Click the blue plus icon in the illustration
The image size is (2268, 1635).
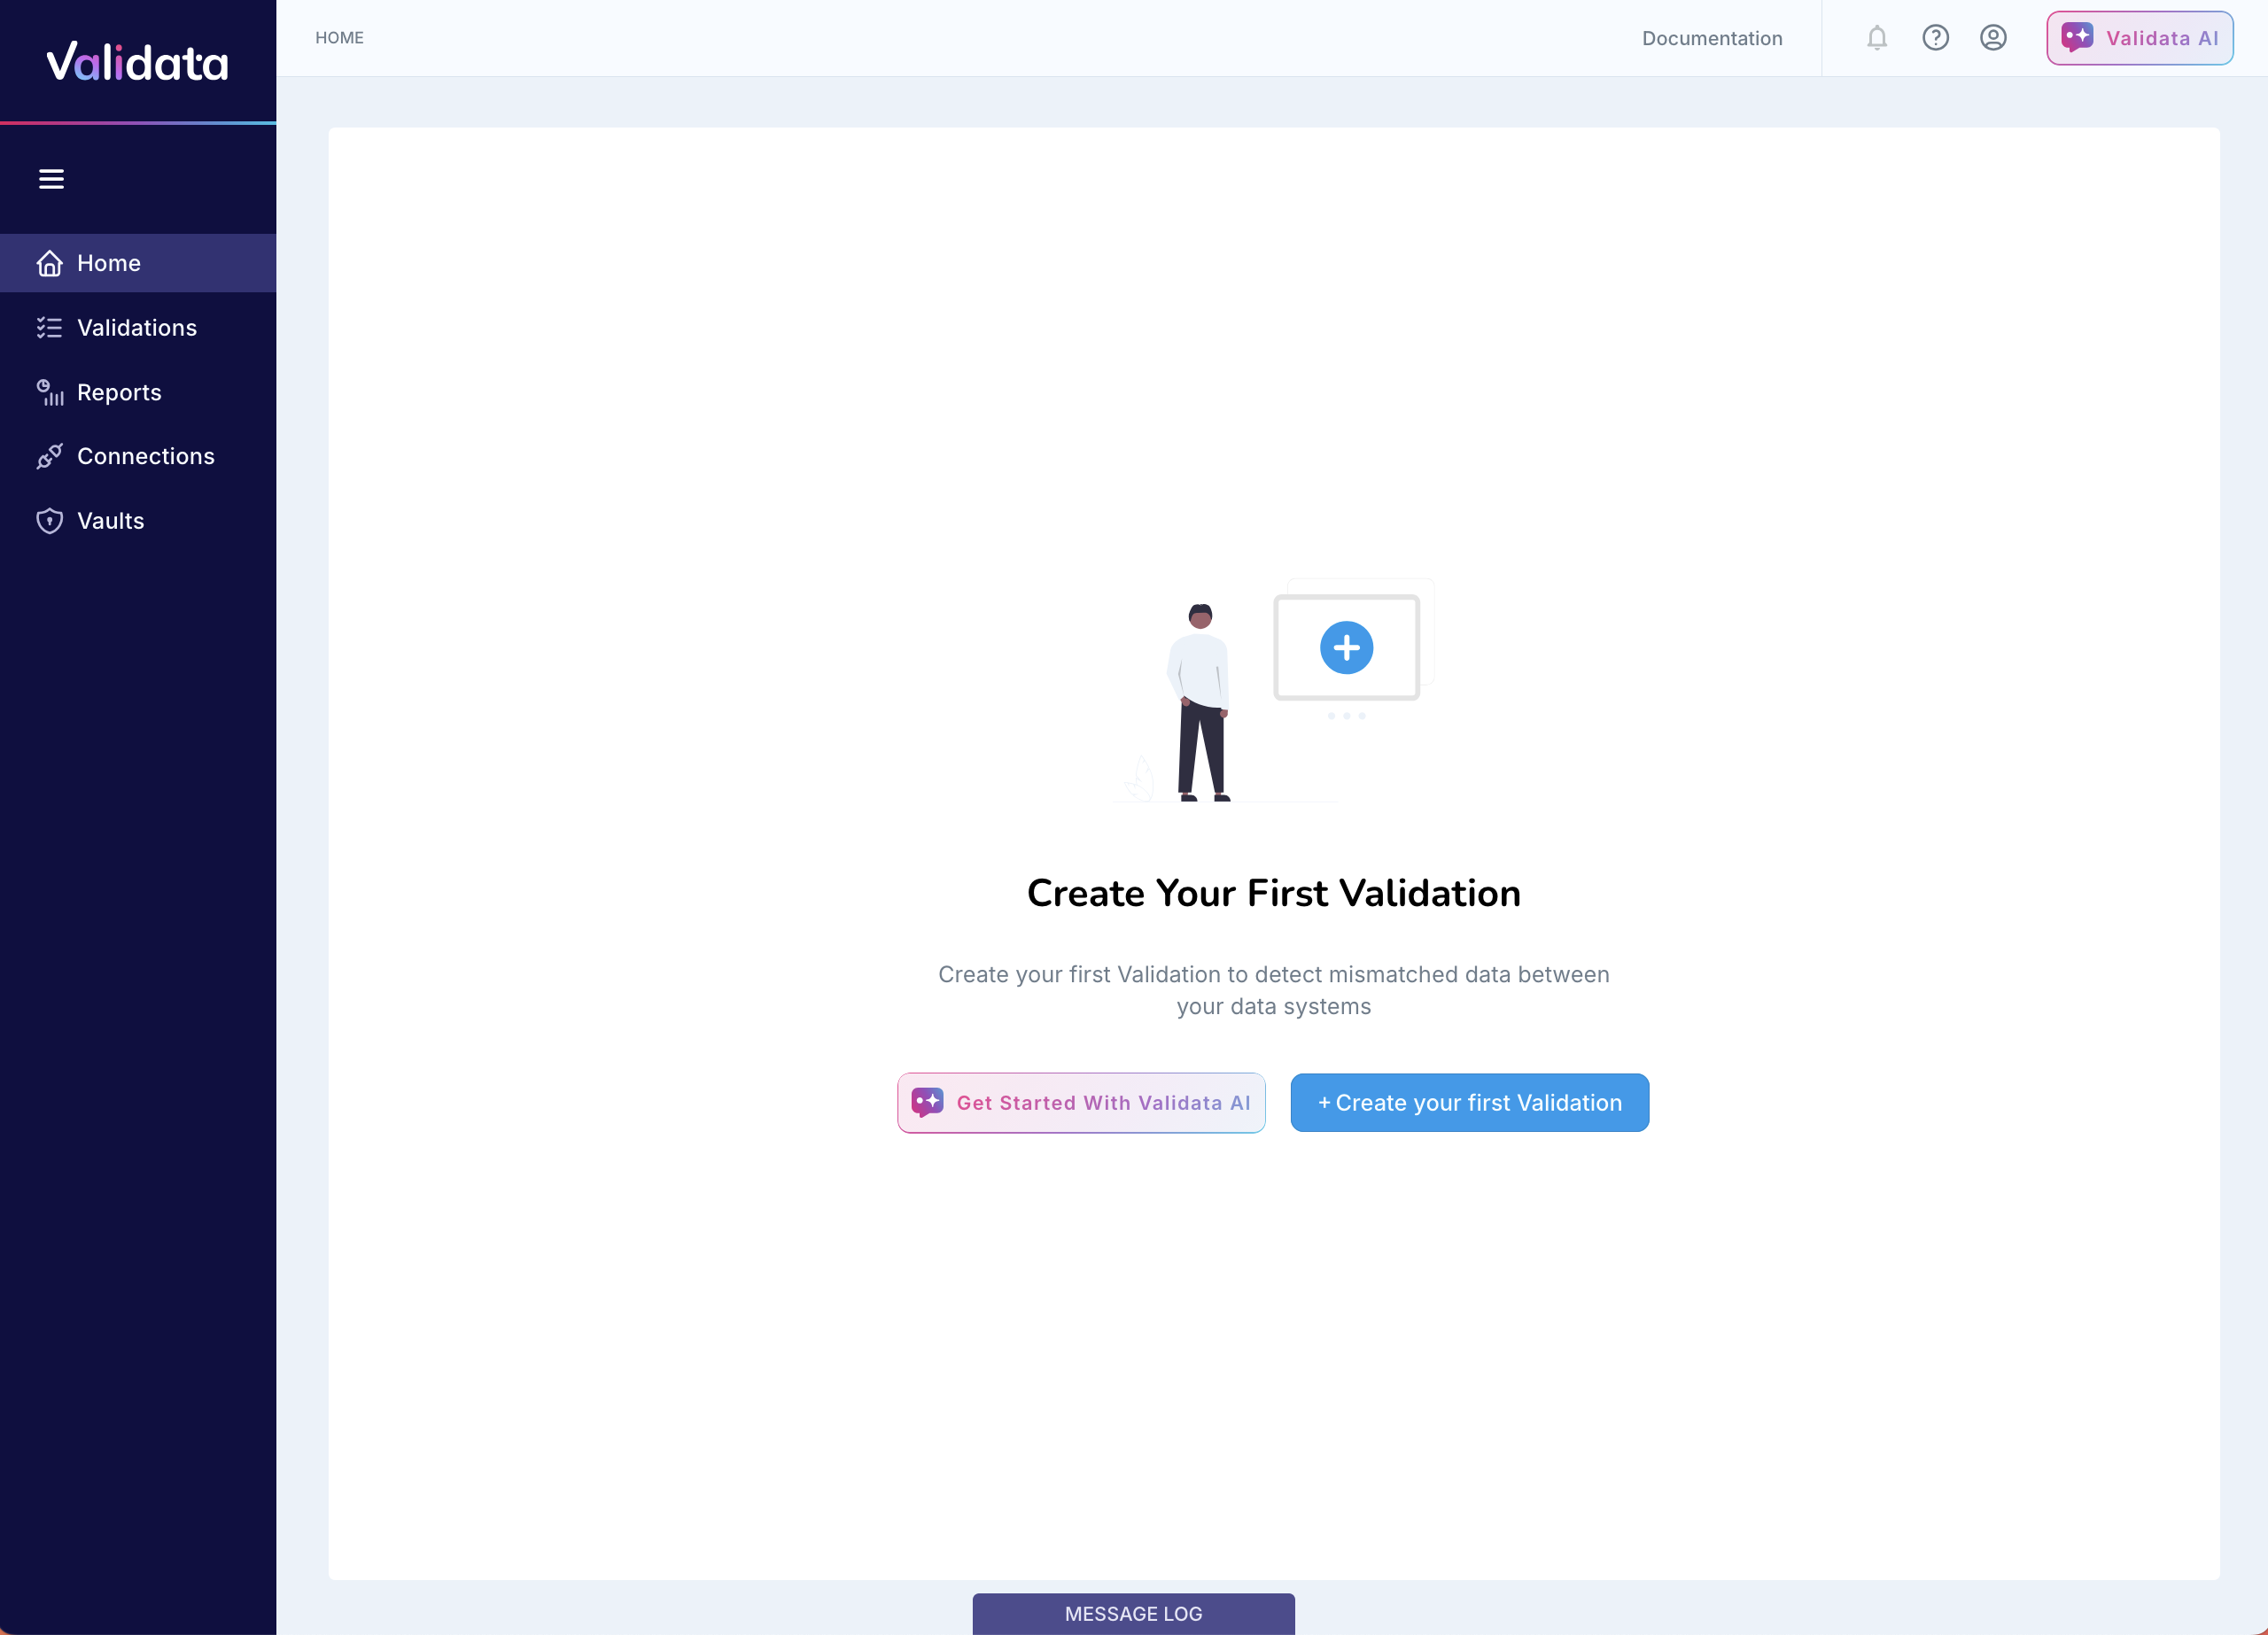point(1346,647)
